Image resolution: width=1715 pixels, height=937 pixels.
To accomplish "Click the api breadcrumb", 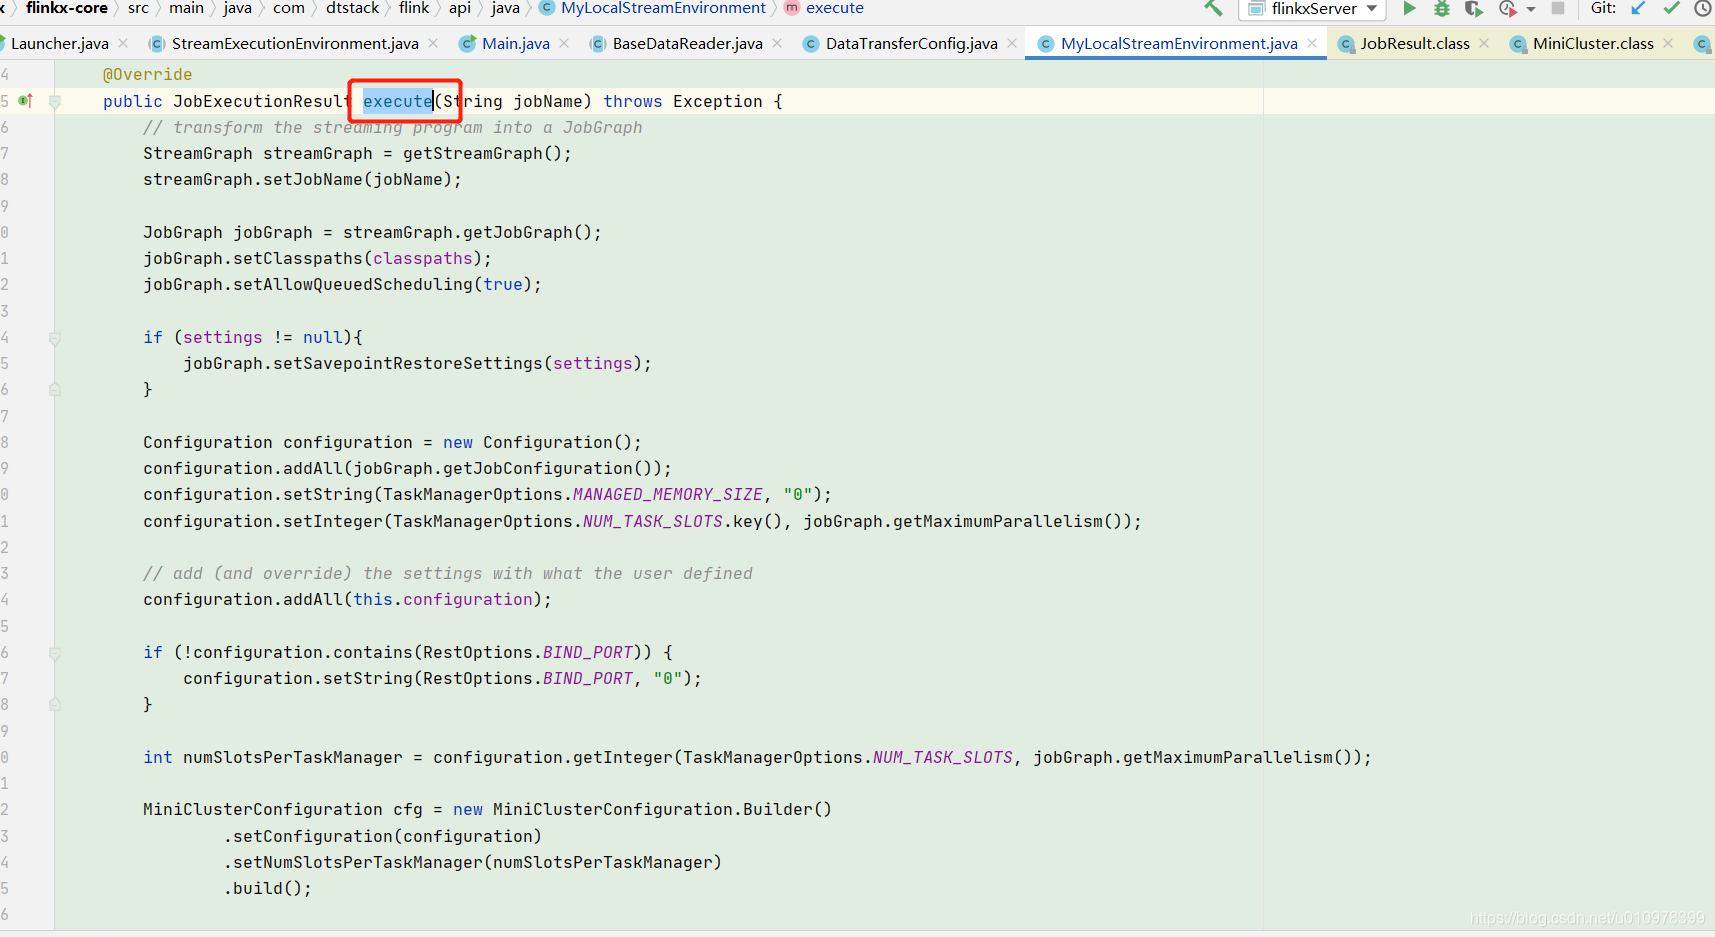I will click(459, 8).
